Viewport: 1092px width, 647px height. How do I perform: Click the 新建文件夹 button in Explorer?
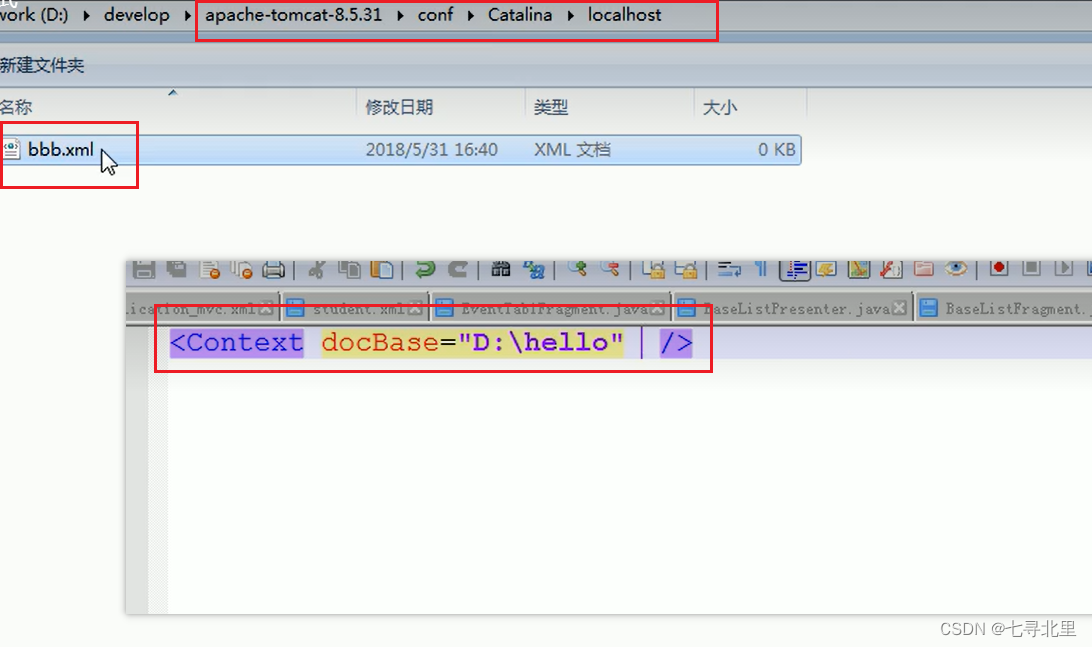(42, 65)
